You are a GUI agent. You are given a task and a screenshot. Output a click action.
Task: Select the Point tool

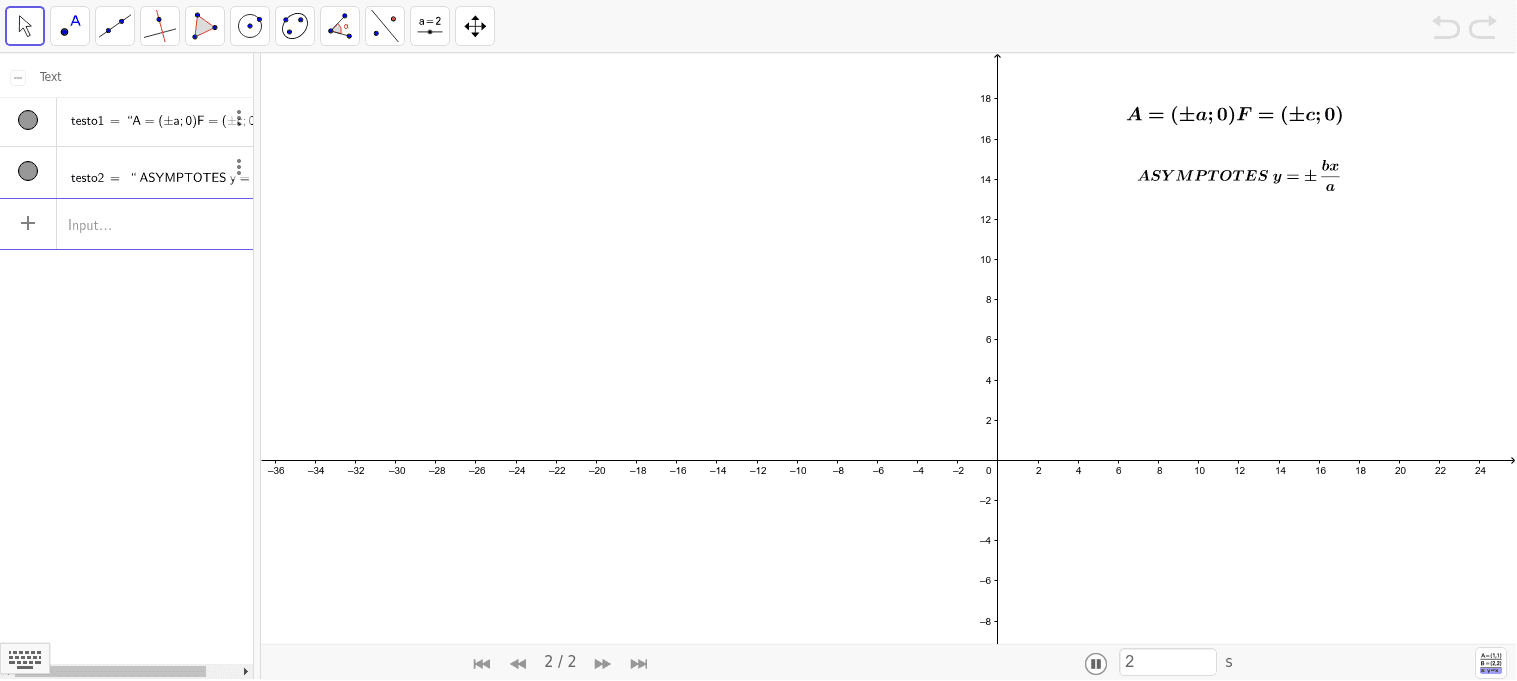70,26
